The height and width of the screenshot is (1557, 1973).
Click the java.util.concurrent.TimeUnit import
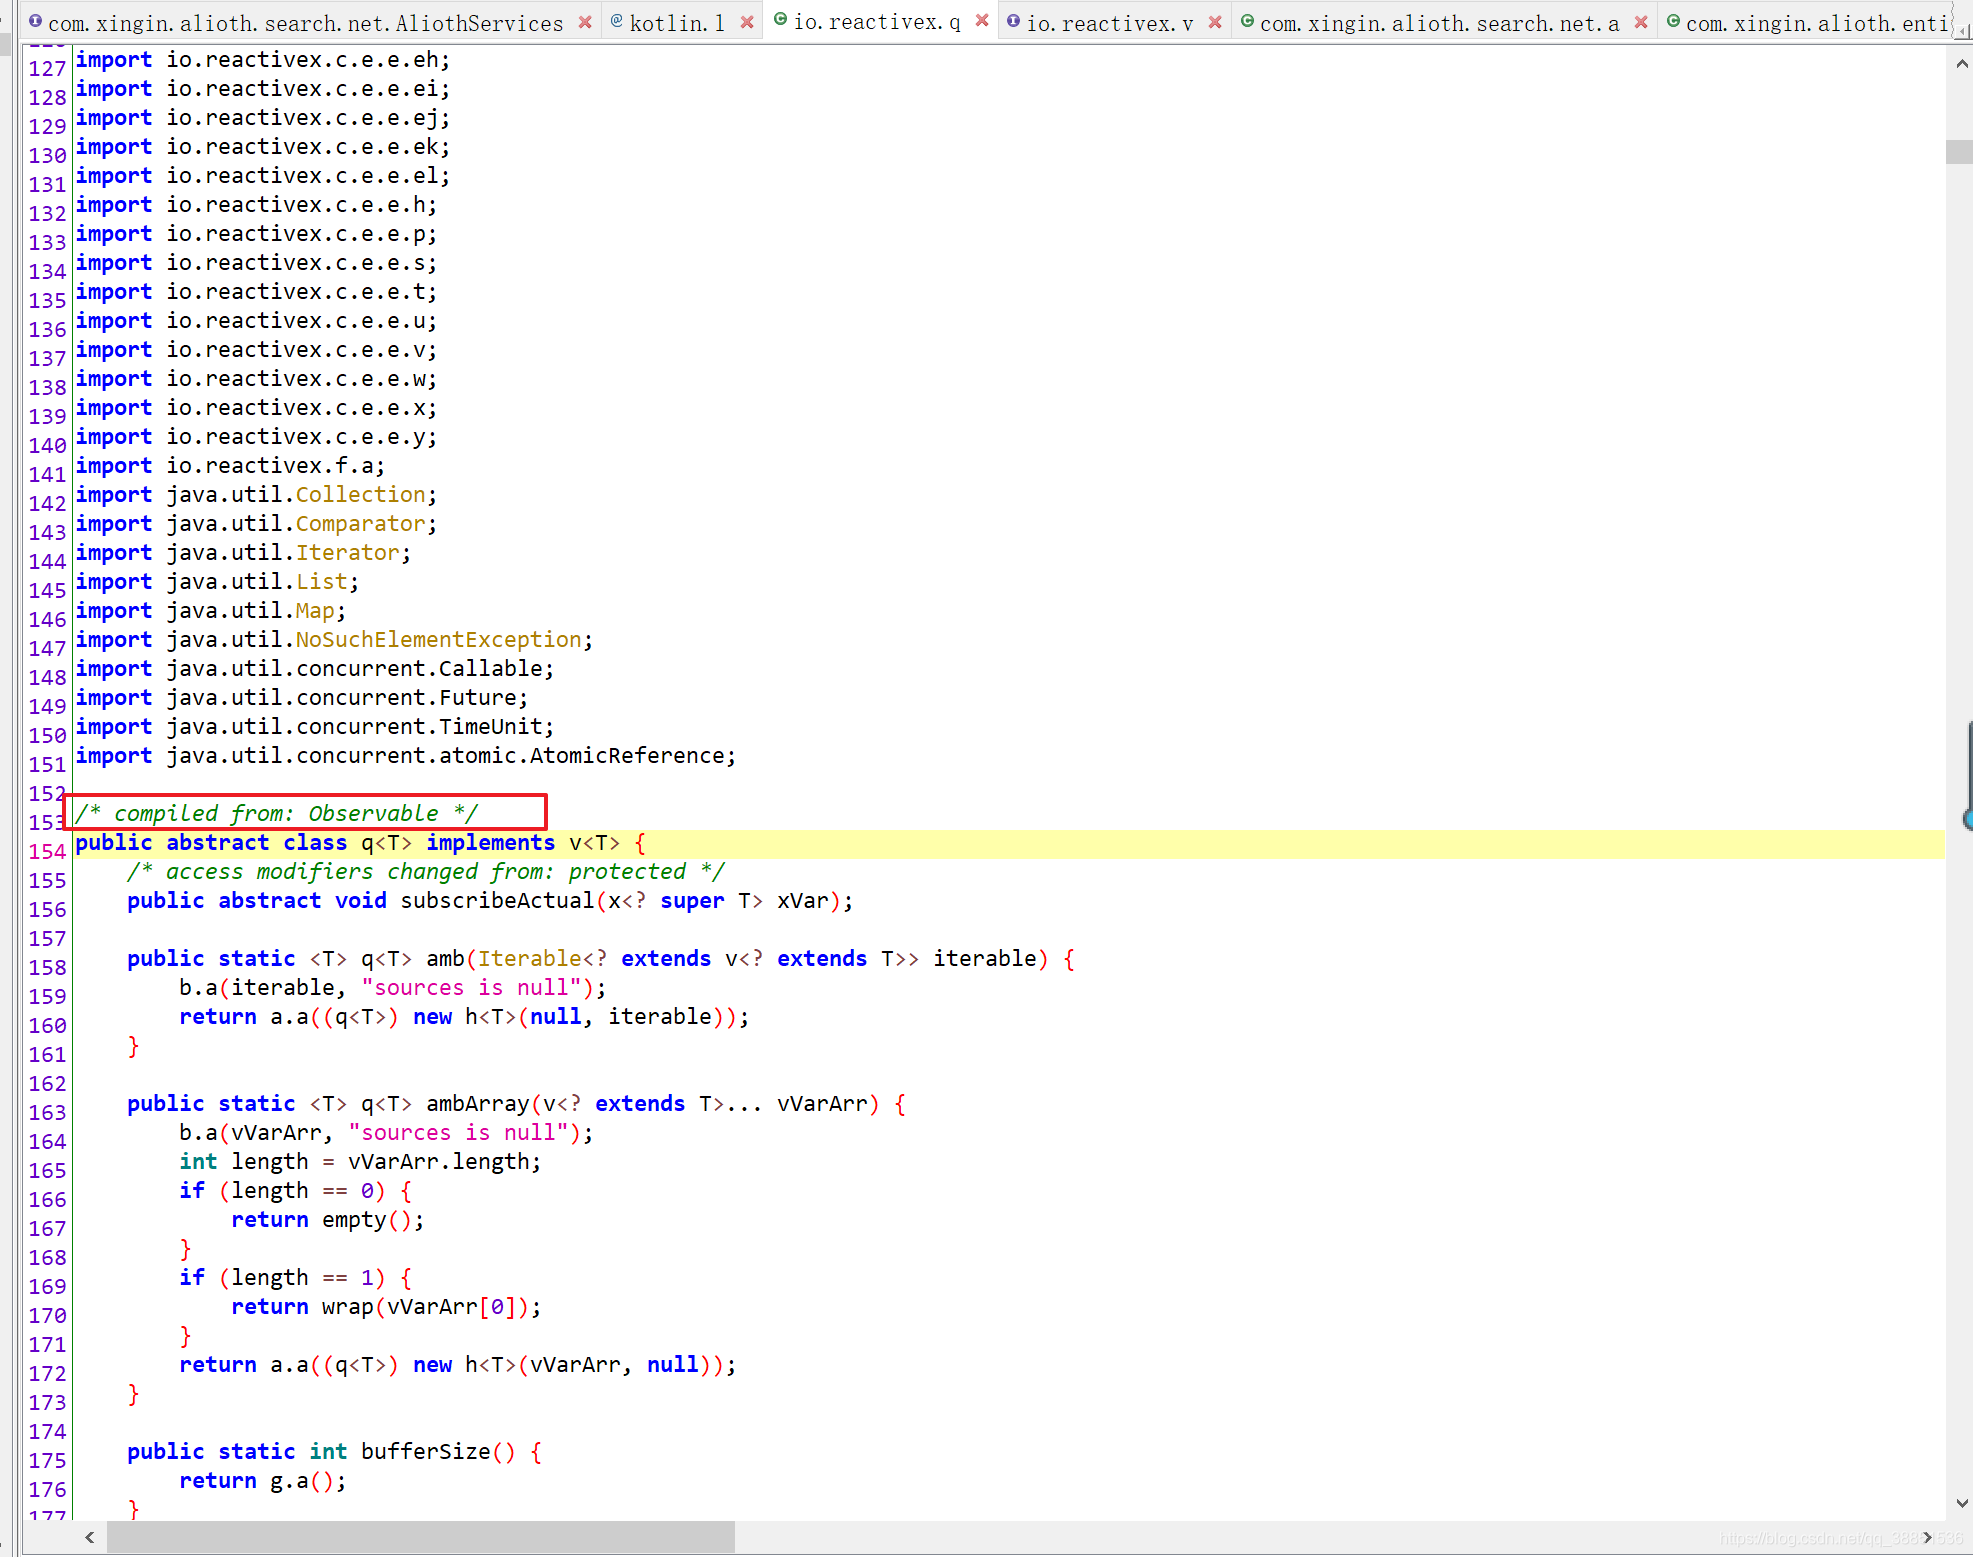tap(314, 727)
